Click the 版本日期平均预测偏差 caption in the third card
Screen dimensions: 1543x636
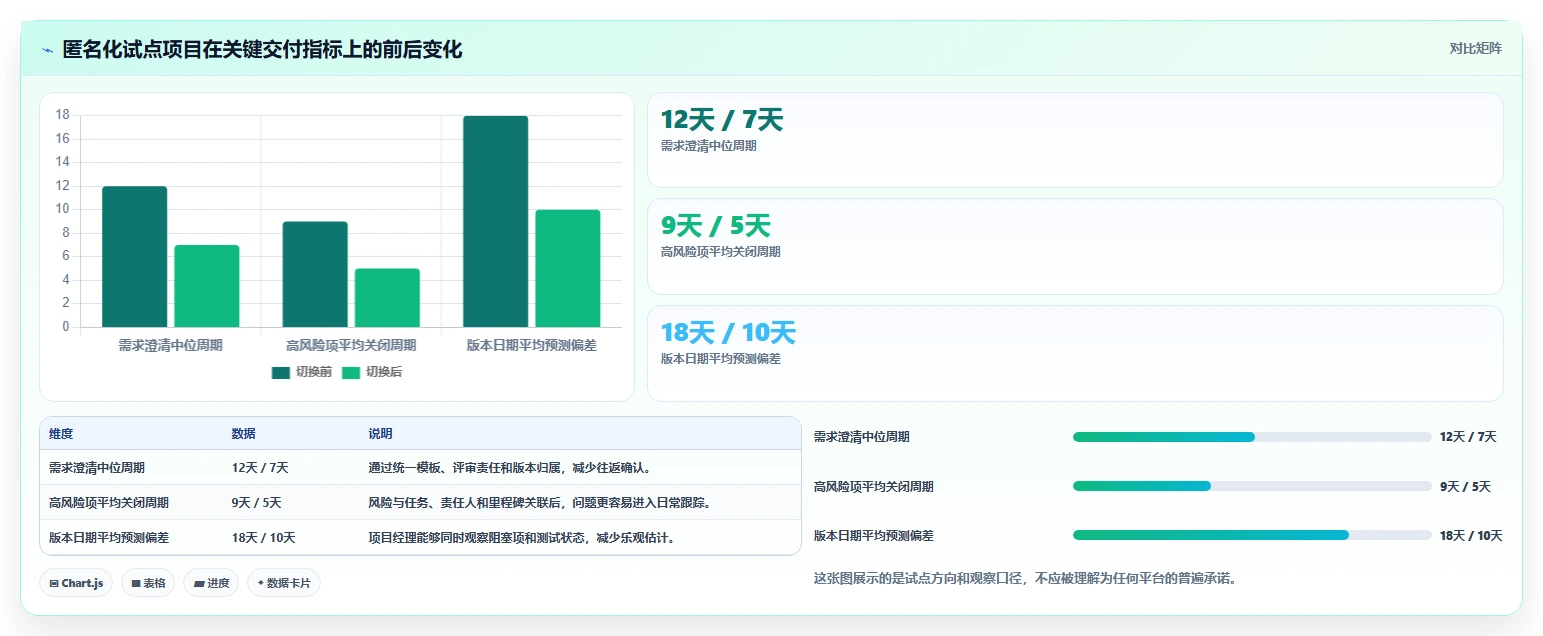[720, 359]
